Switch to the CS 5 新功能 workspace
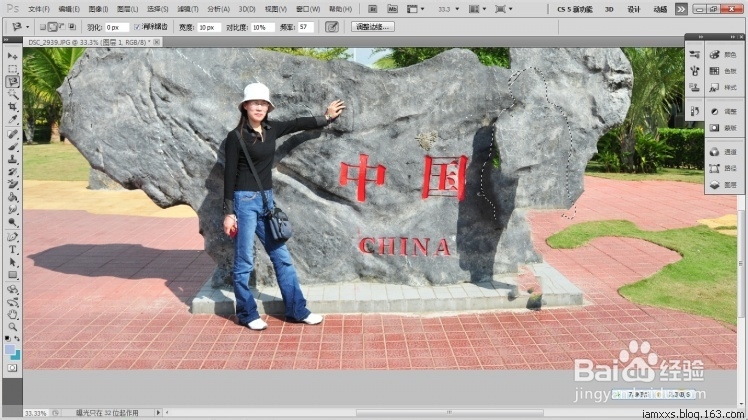 [x=575, y=9]
